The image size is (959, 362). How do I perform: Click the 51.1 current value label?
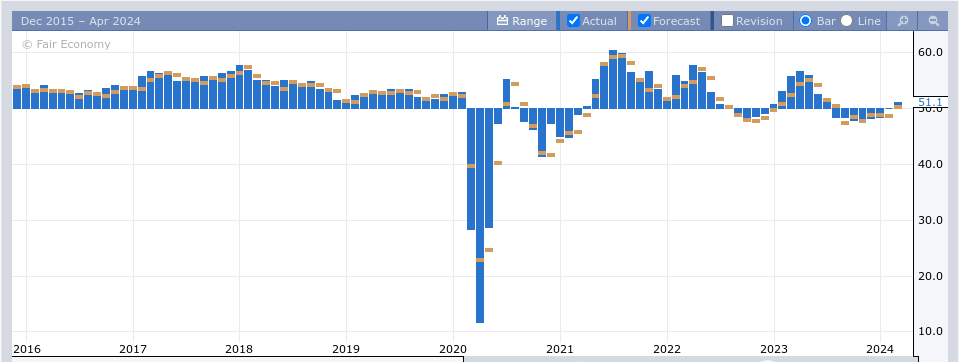coord(930,102)
